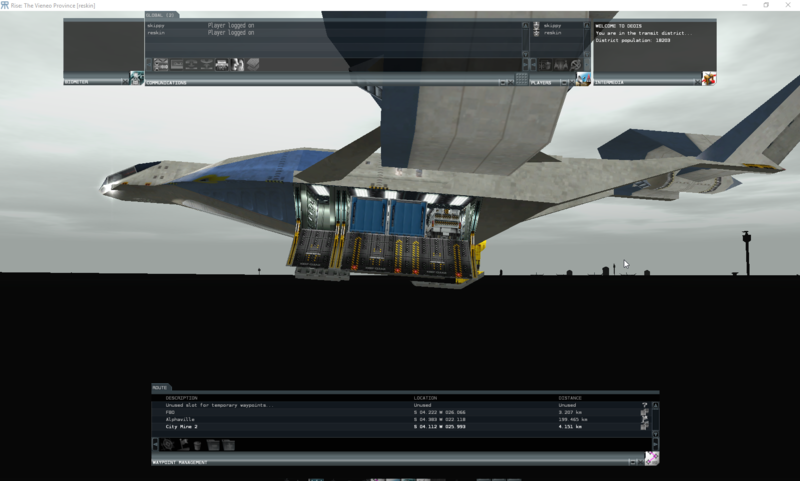Restore down the game window

click(x=766, y=5)
